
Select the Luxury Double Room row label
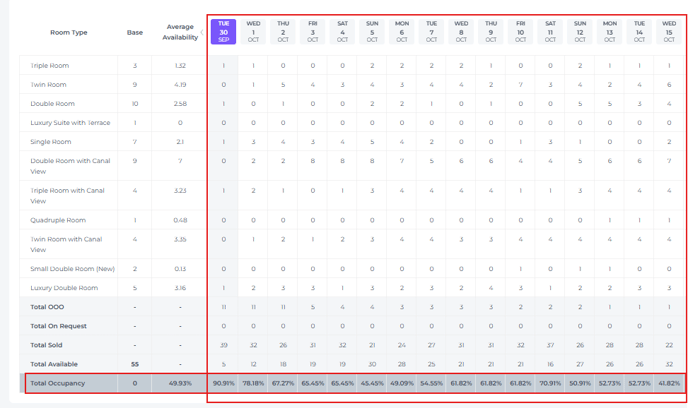64,288
